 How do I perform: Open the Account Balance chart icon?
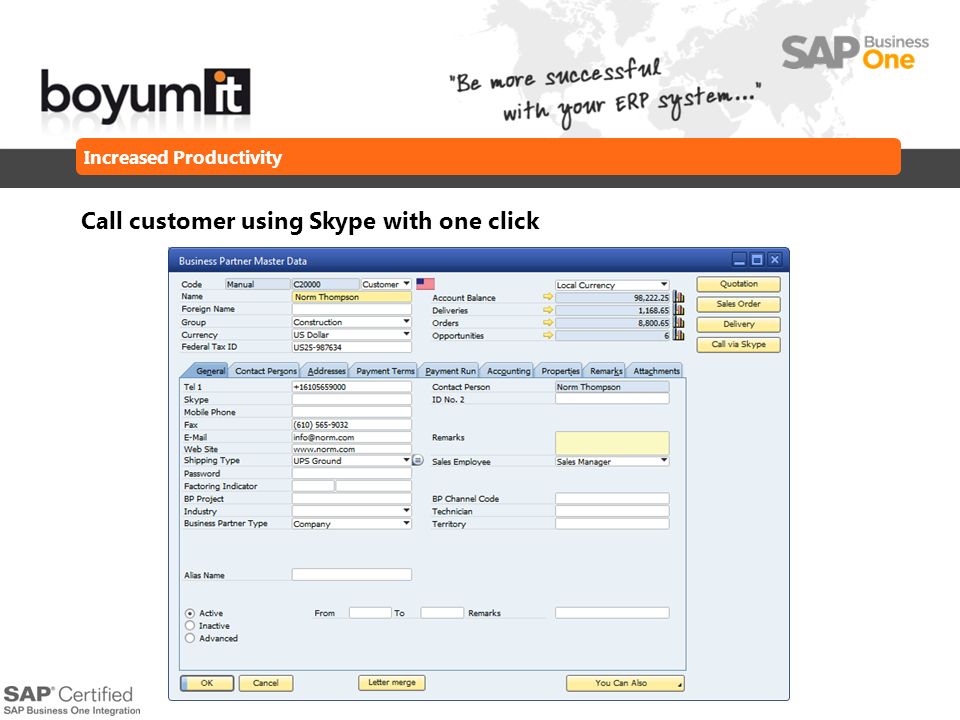pyautogui.click(x=678, y=297)
